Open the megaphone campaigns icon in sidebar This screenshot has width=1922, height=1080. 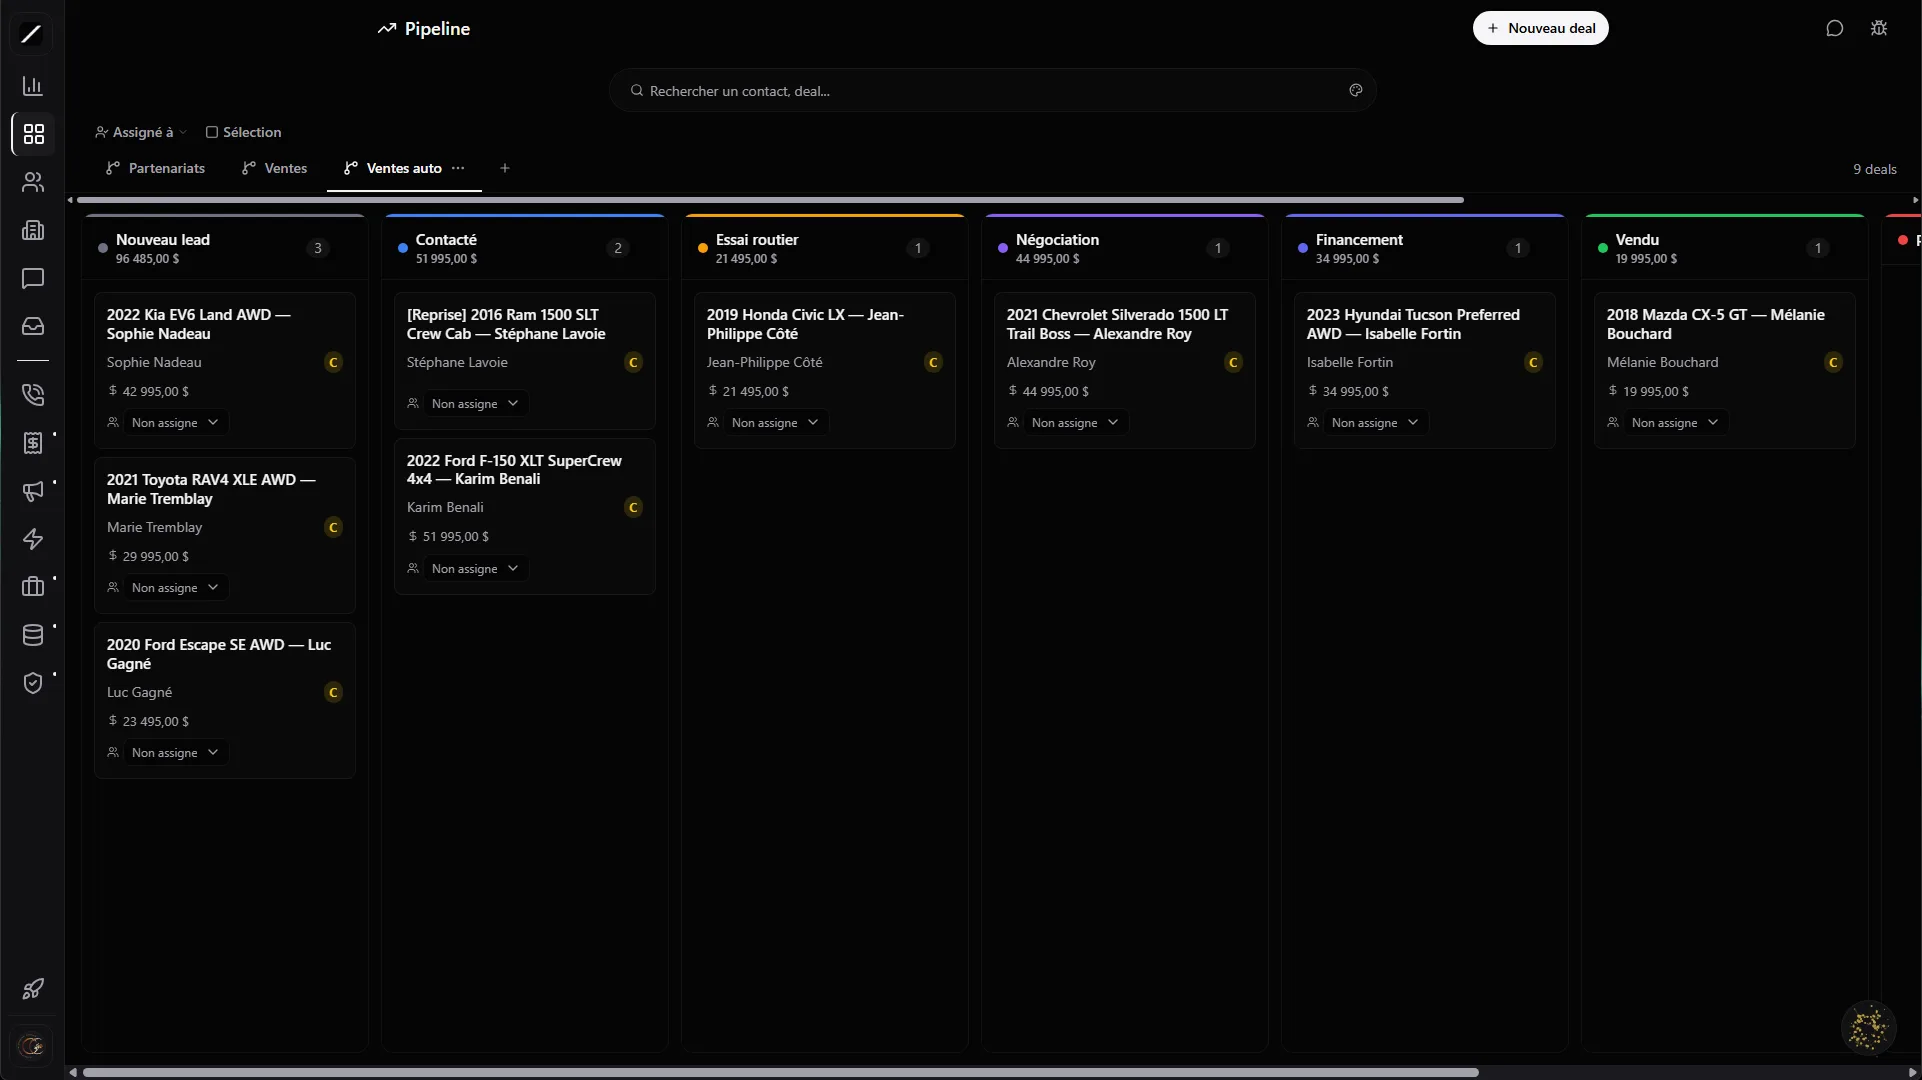33,491
